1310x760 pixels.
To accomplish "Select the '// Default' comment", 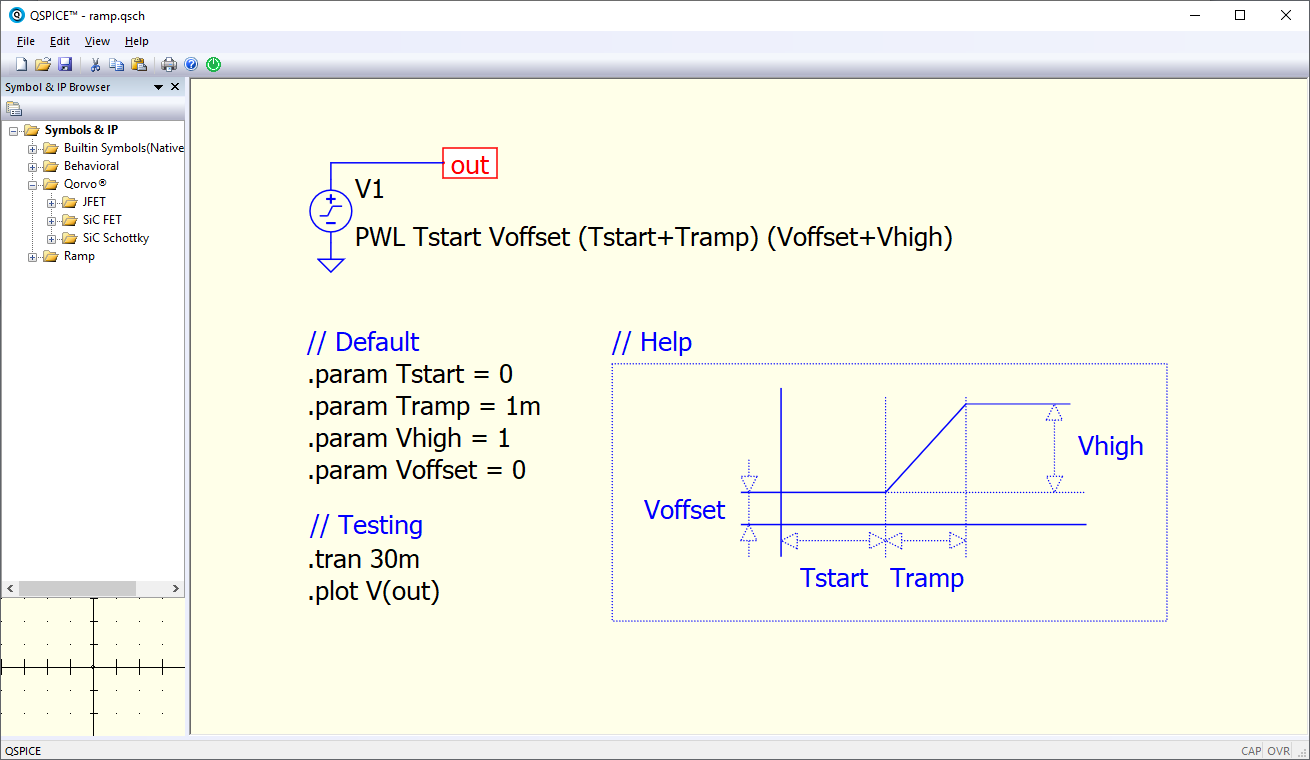I will (363, 342).
